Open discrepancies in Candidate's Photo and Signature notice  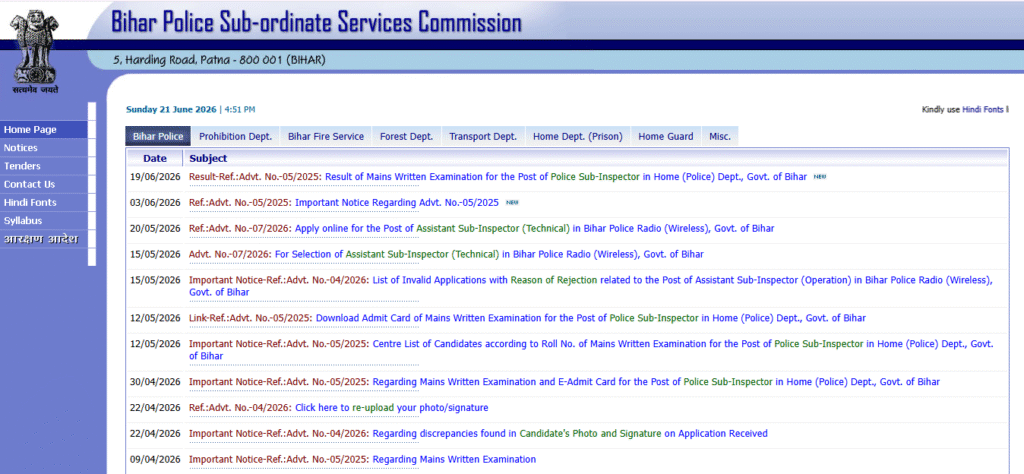[569, 434]
